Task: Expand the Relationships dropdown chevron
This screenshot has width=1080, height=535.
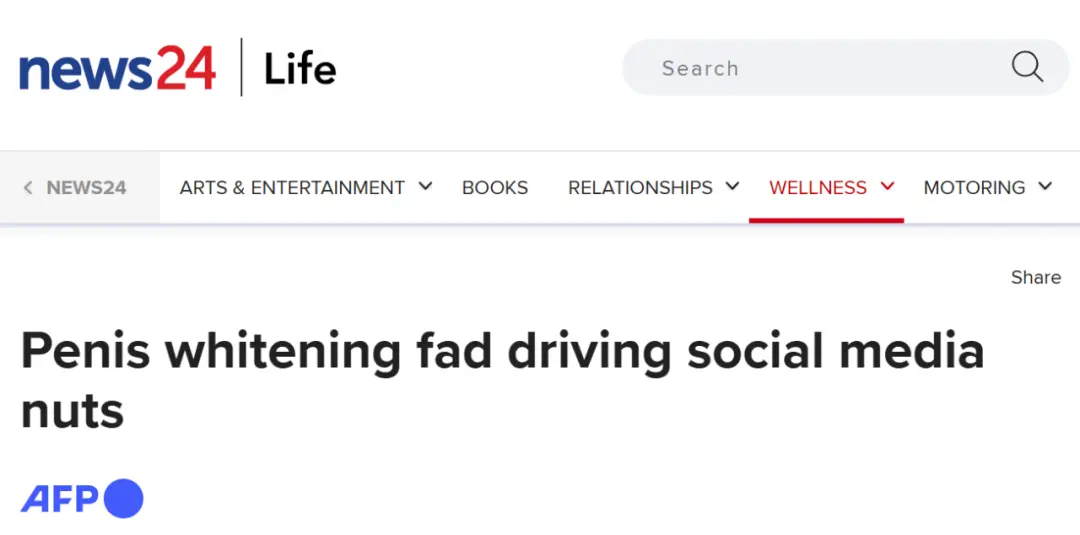Action: click(732, 186)
